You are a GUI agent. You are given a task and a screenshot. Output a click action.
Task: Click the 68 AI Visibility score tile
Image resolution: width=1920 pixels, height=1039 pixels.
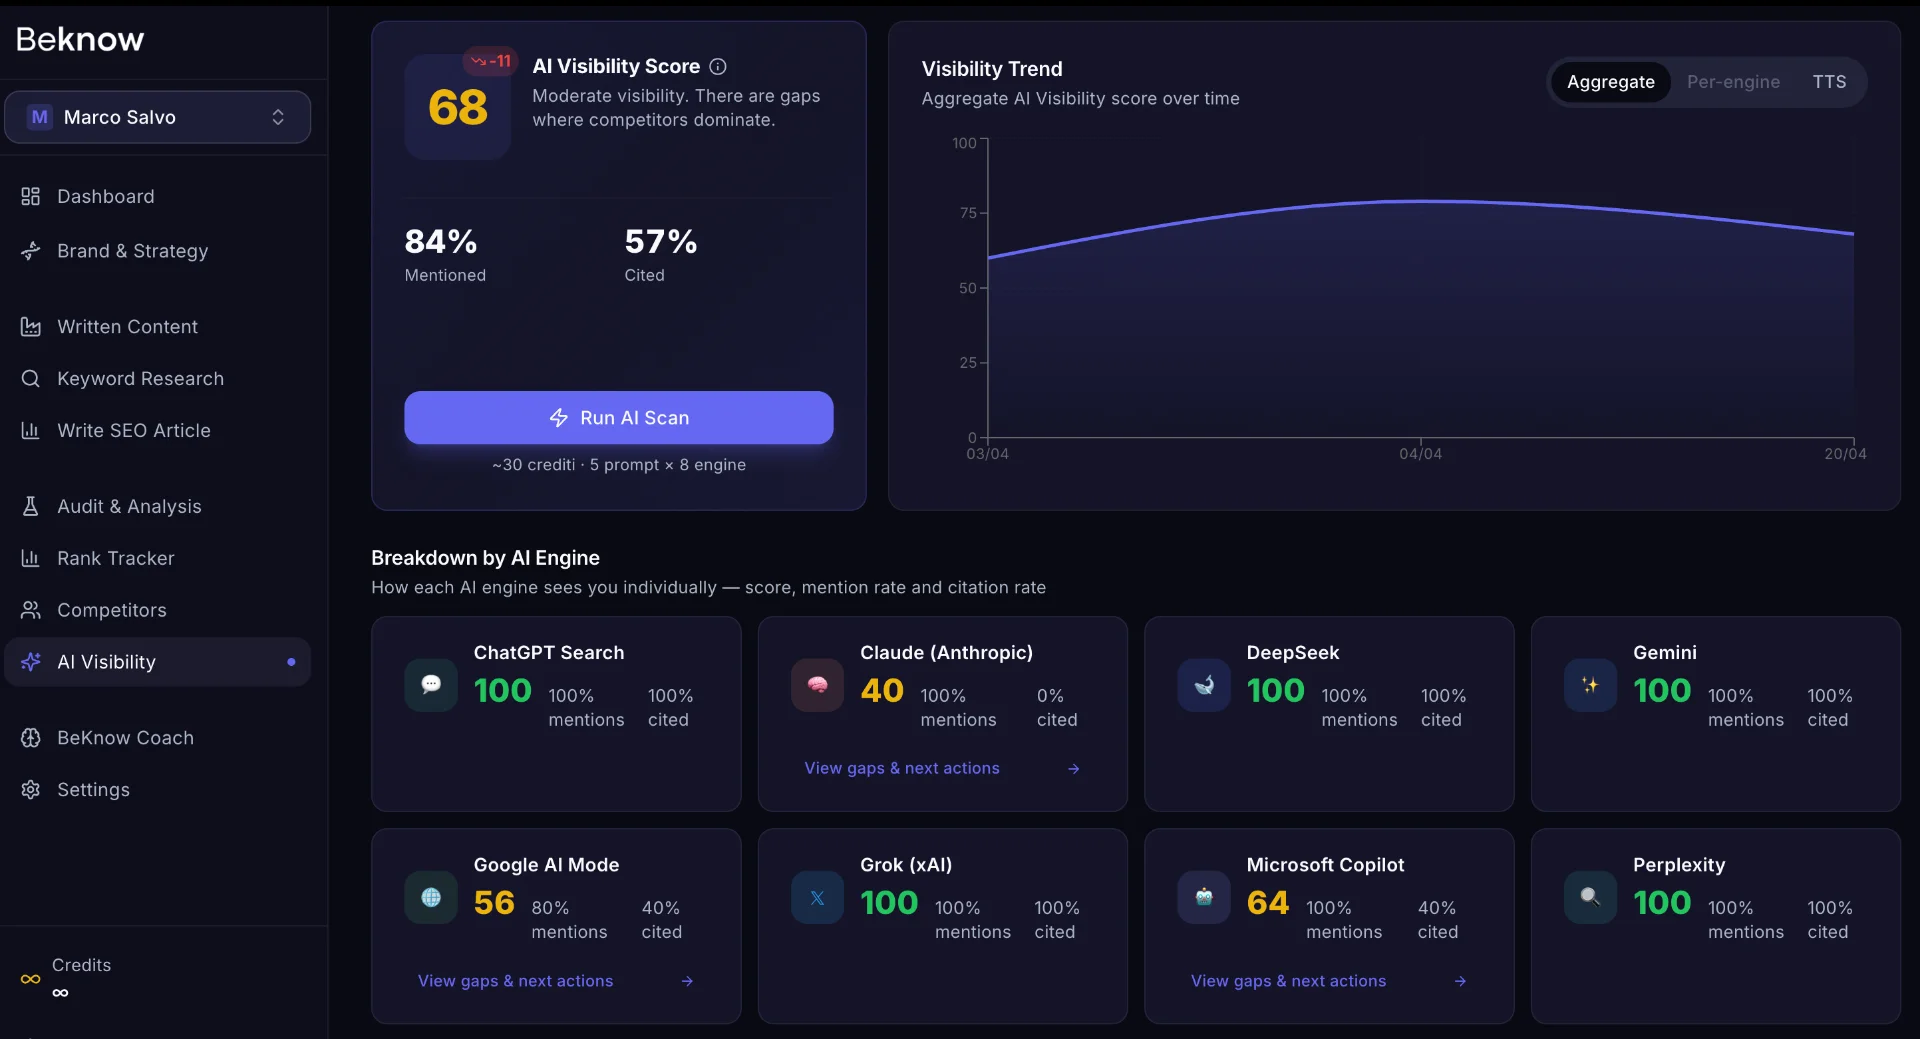458,107
